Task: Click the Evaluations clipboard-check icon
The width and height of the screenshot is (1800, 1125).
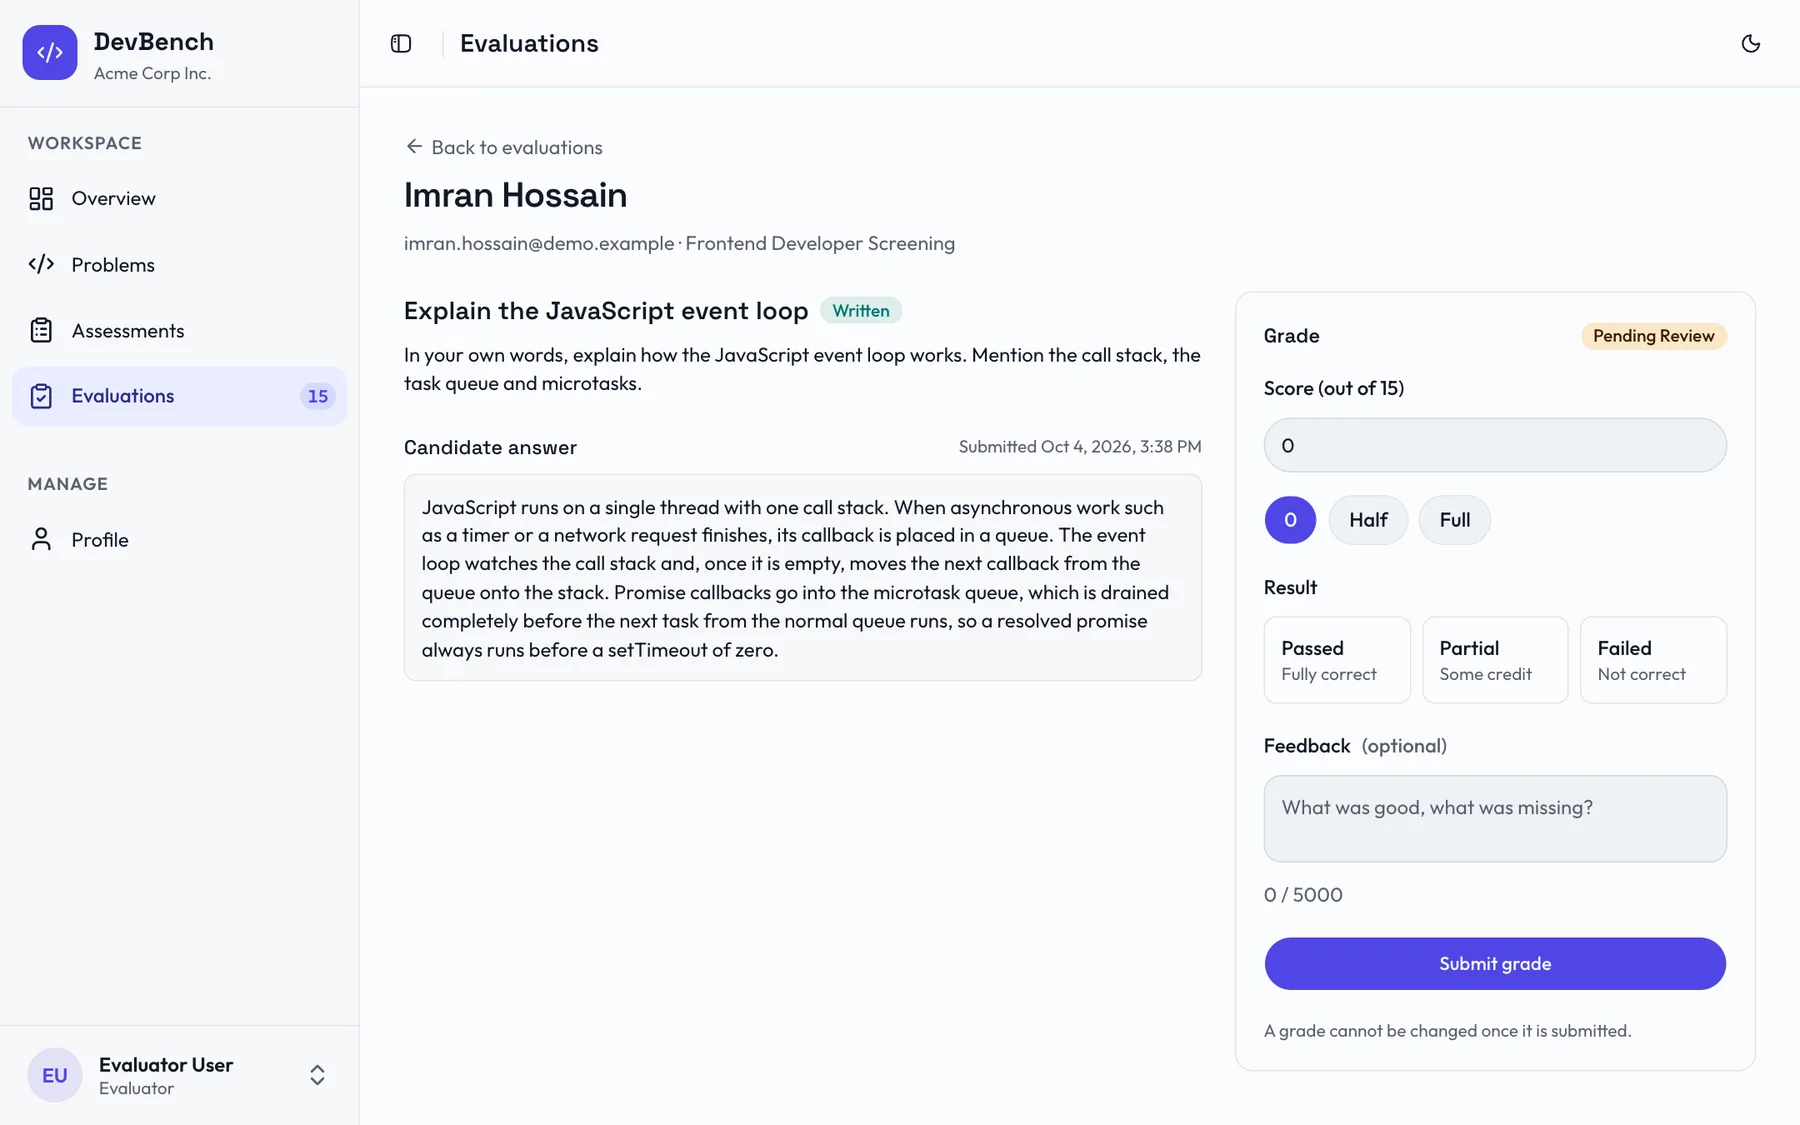Action: [x=41, y=396]
